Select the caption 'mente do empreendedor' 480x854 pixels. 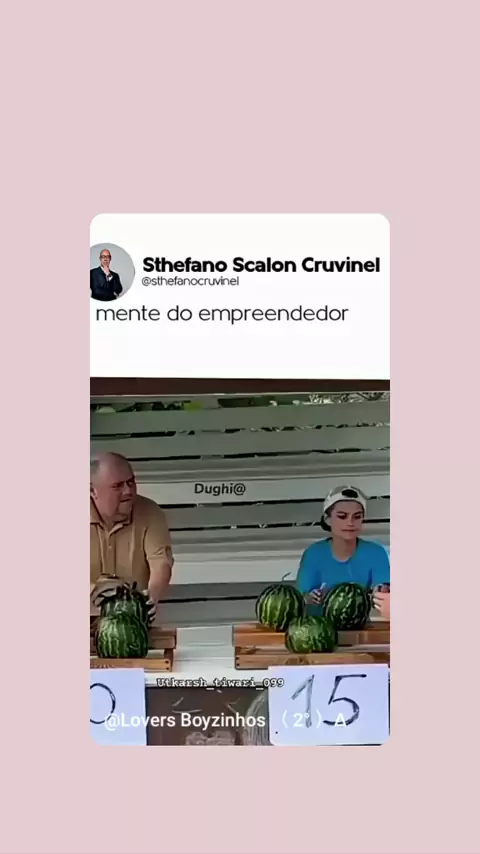point(222,314)
